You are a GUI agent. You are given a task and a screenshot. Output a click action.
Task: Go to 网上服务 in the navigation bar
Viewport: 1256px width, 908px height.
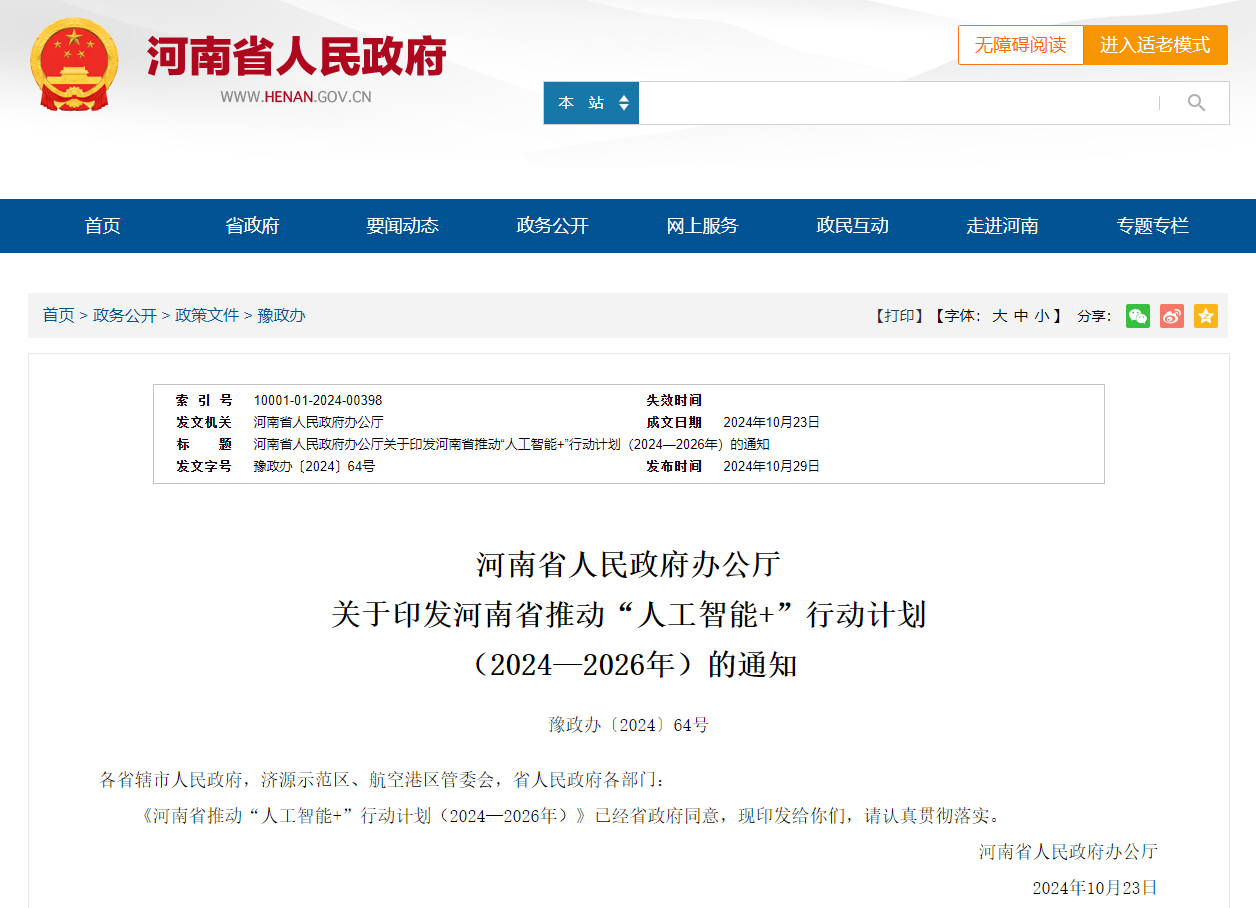click(x=702, y=226)
